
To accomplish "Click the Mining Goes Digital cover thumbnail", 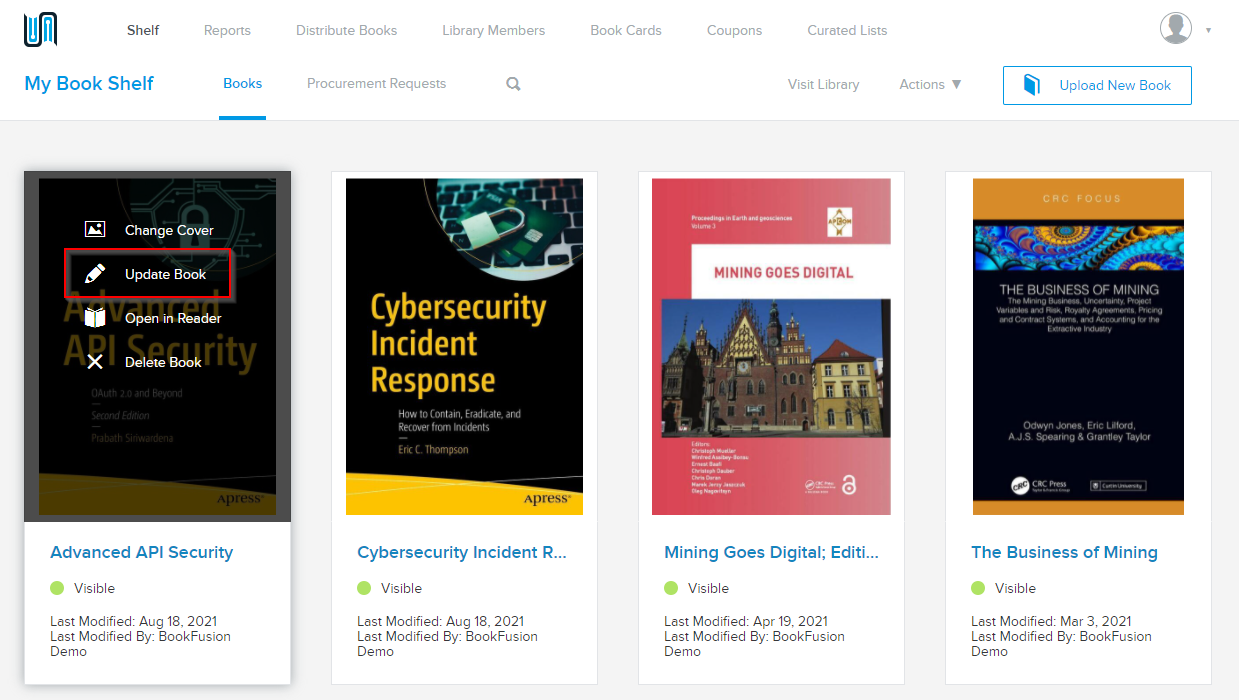I will coord(771,347).
